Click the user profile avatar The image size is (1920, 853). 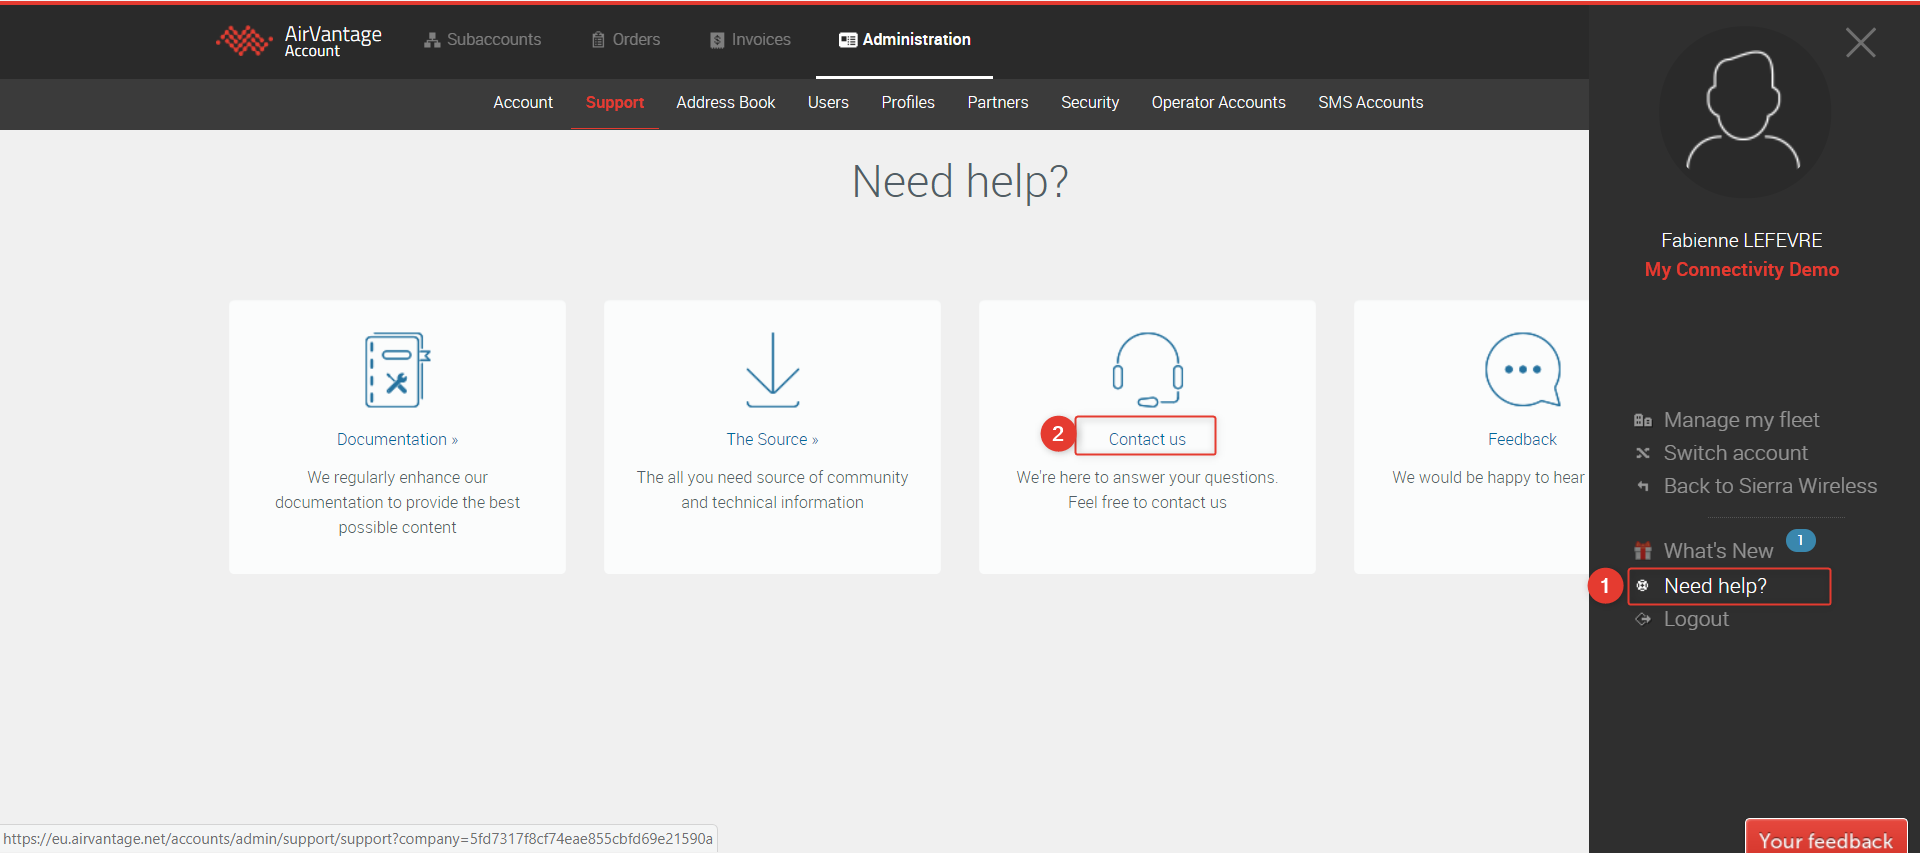[1743, 112]
